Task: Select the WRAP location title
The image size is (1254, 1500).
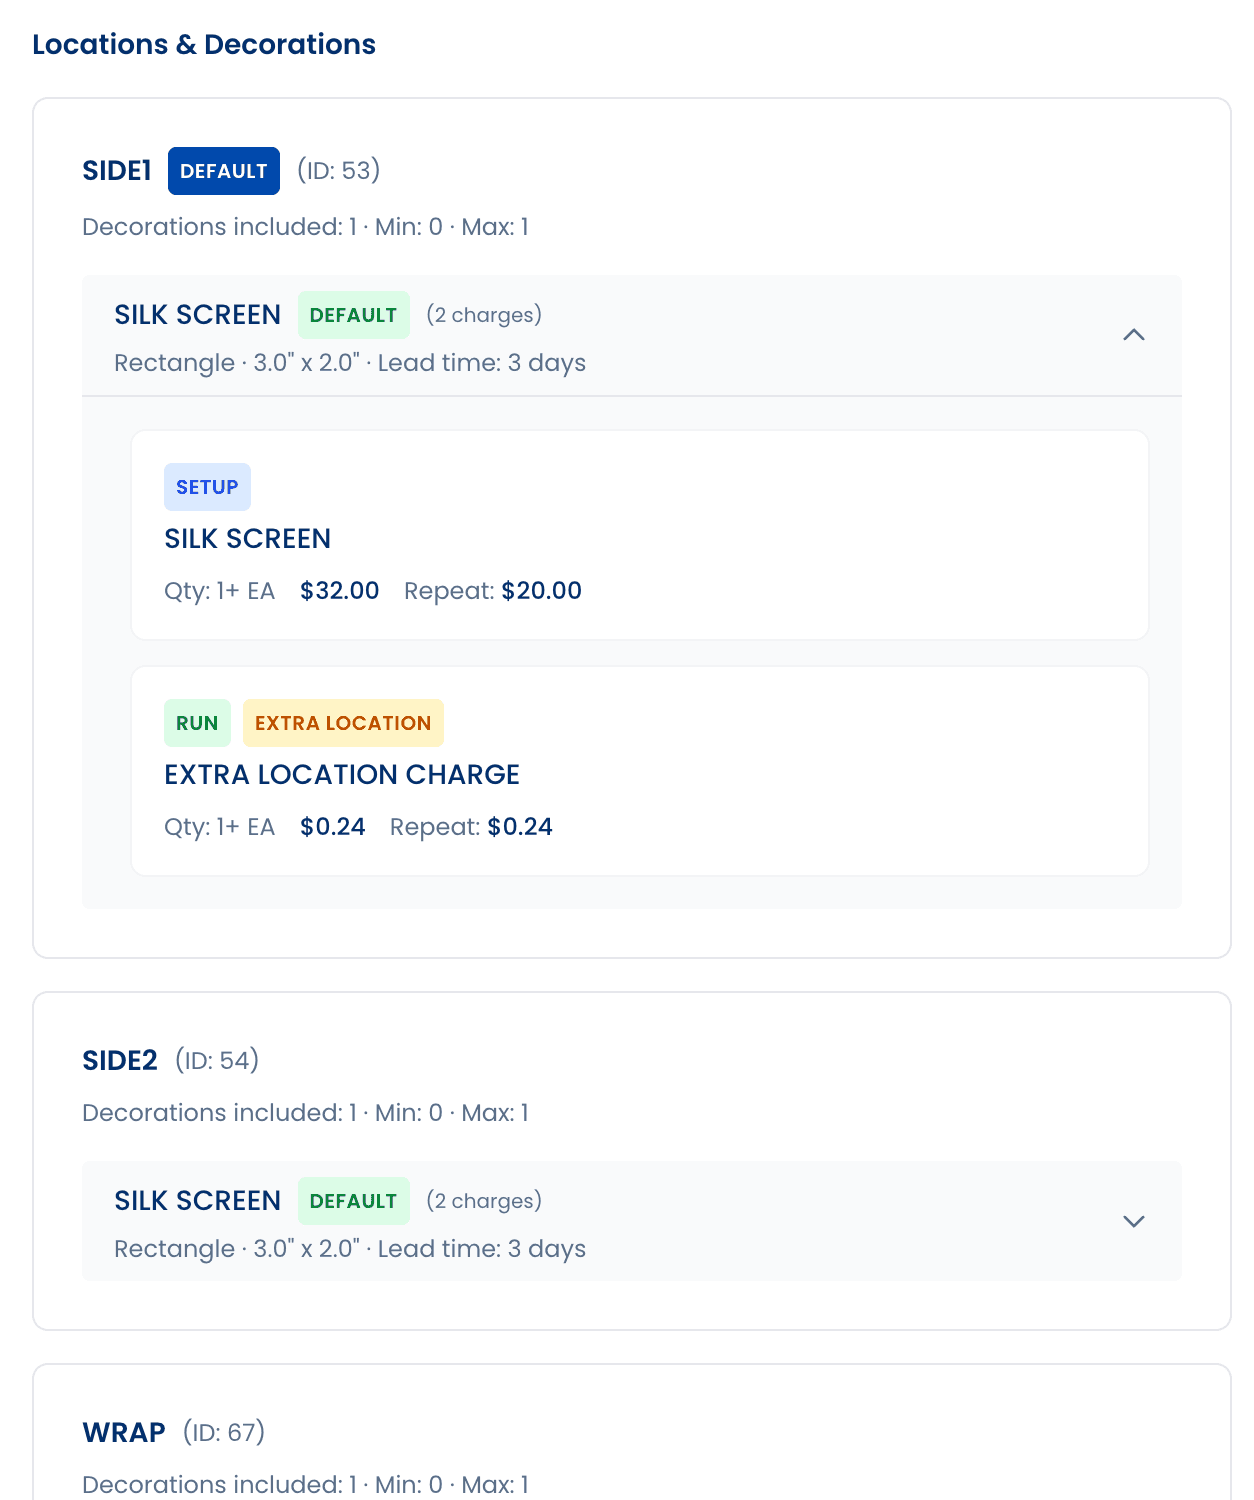Action: coord(124,1432)
